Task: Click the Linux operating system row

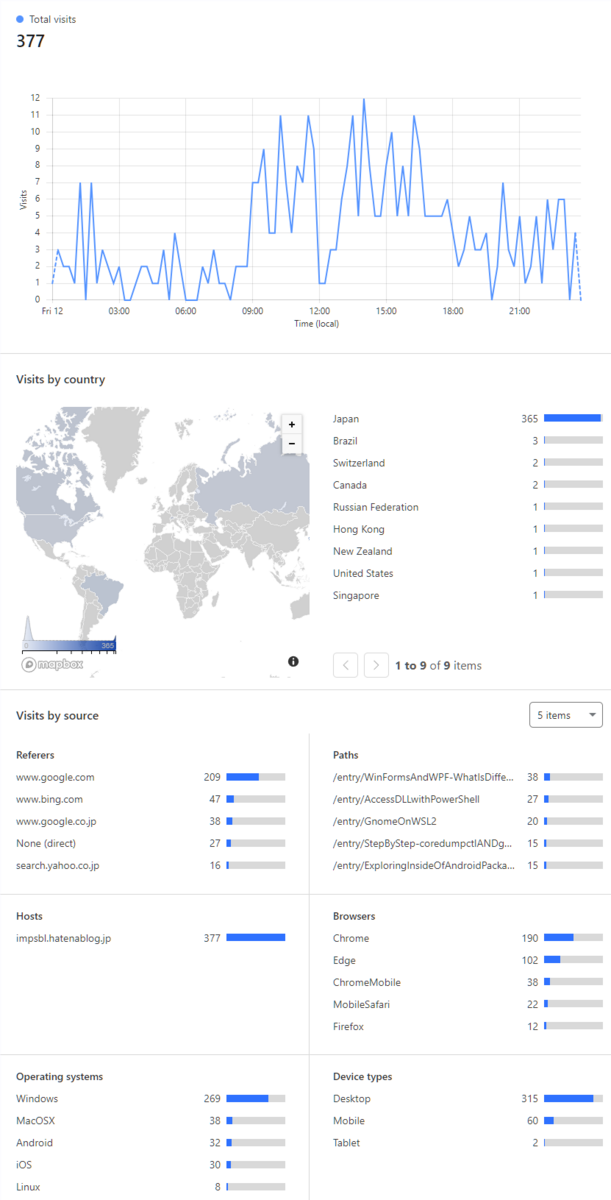Action: pyautogui.click(x=151, y=1187)
